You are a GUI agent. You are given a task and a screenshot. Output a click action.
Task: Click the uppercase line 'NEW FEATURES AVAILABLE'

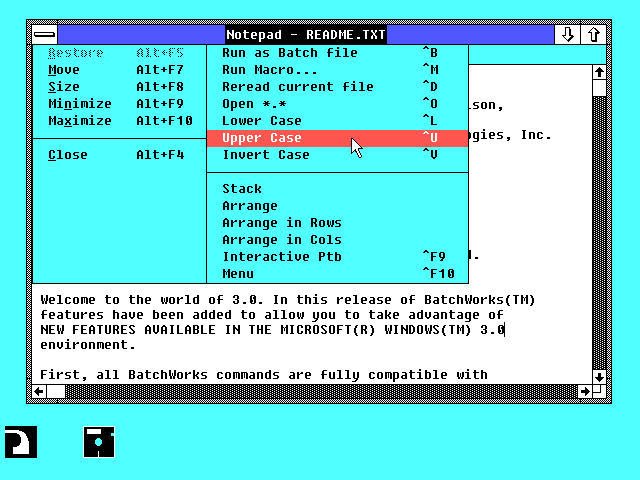pos(273,330)
